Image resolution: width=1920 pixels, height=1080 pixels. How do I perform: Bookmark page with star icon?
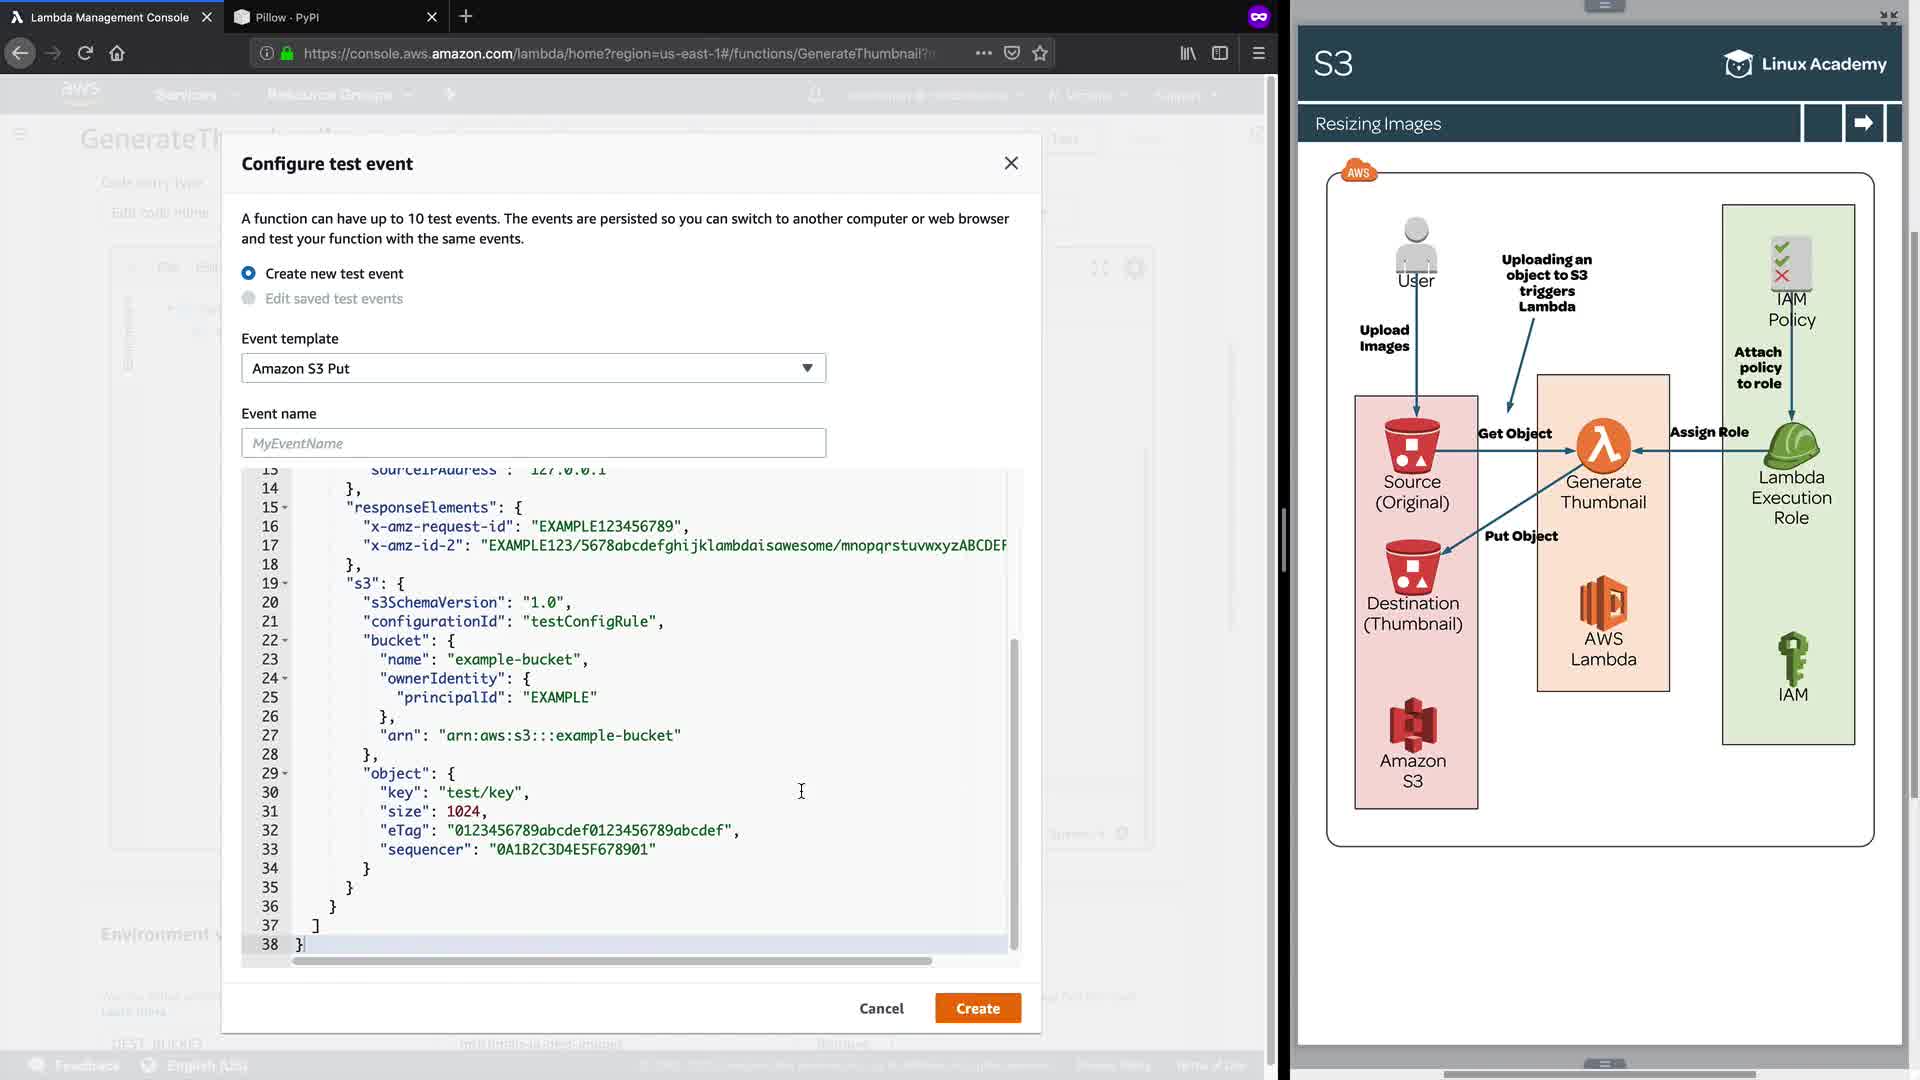click(x=1040, y=53)
